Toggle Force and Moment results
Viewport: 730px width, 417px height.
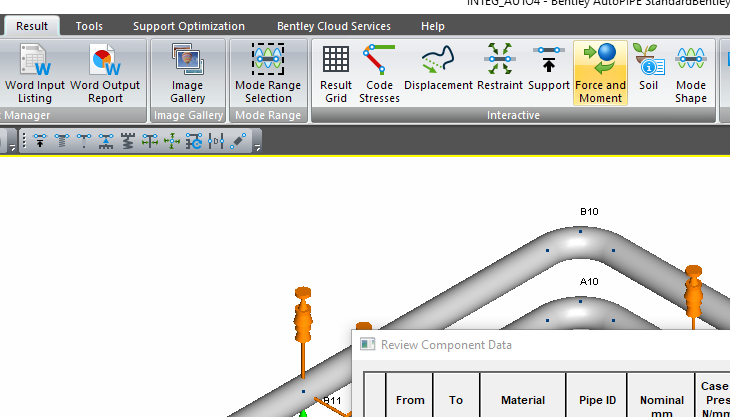(x=600, y=73)
